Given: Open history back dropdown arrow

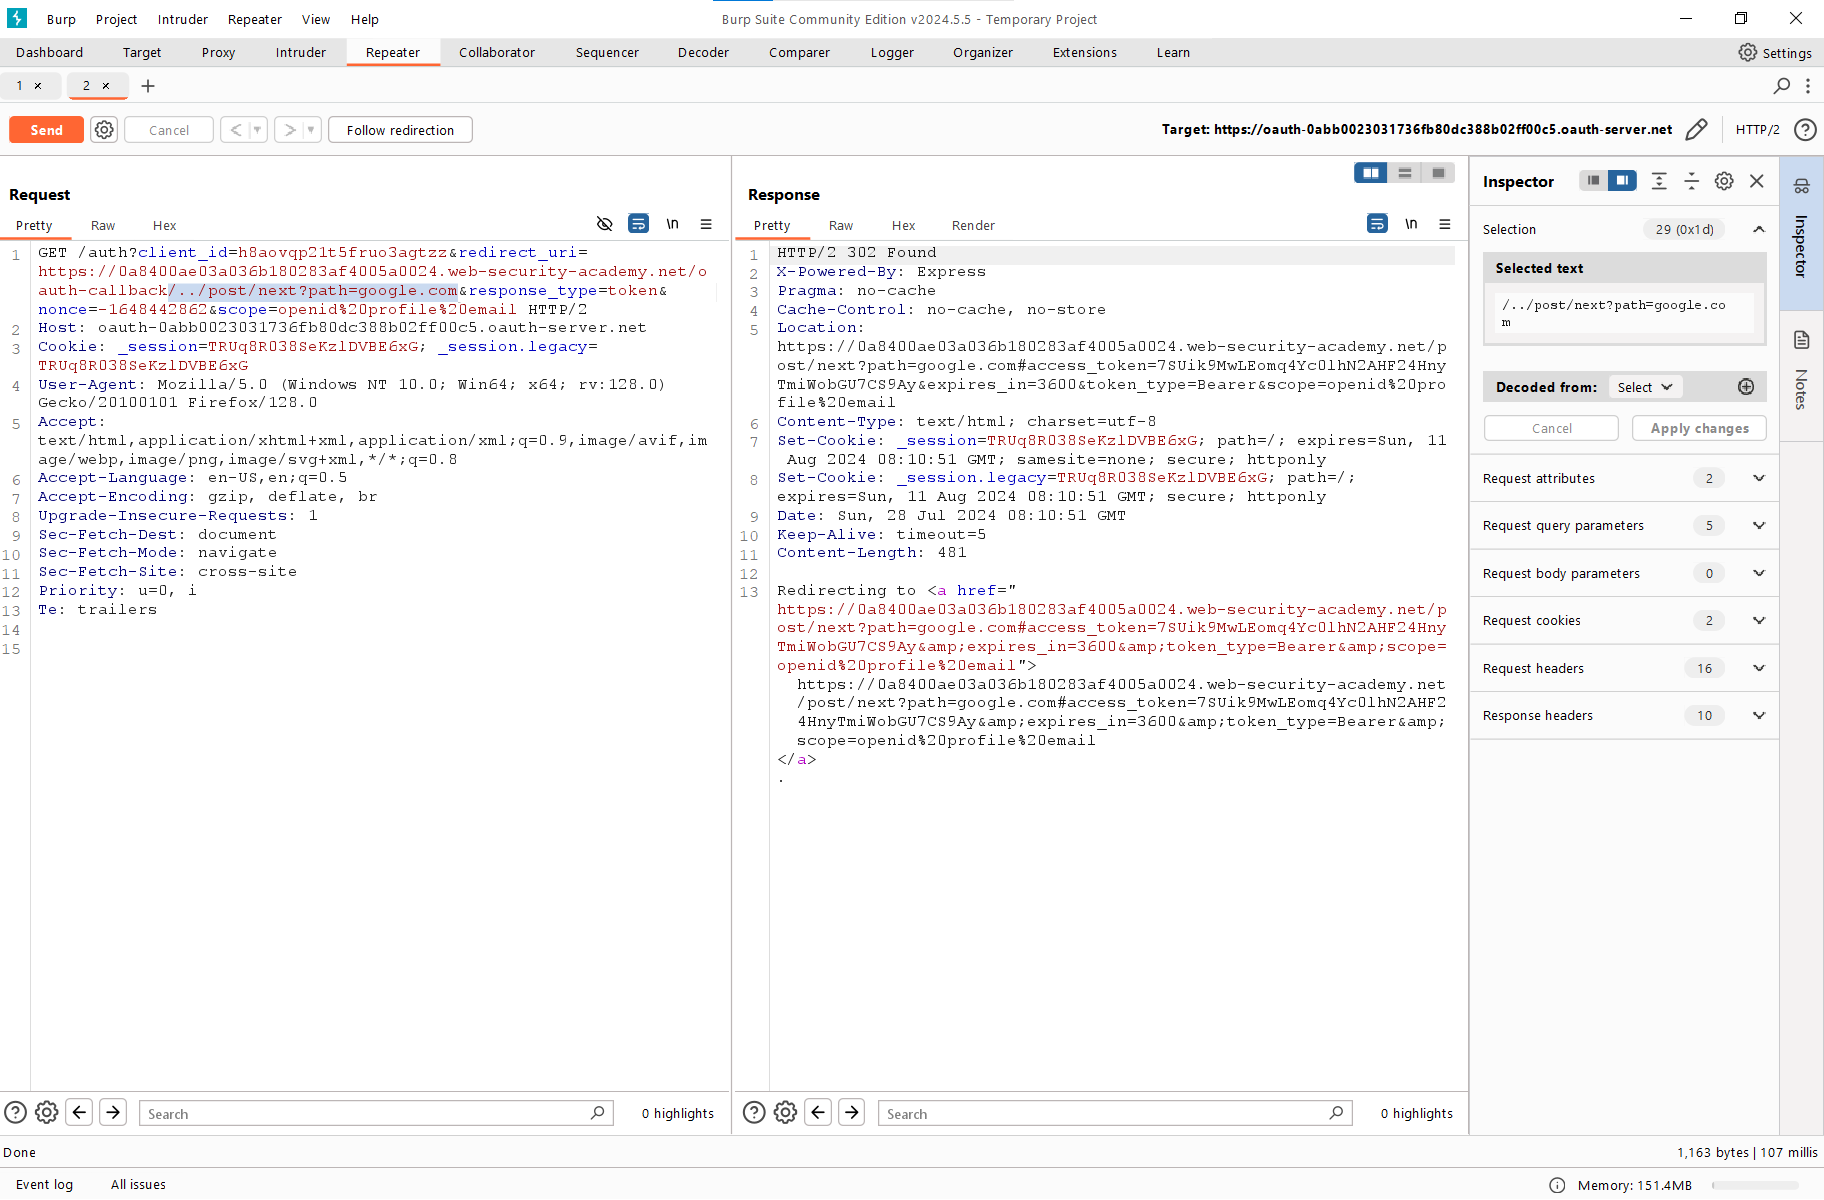Looking at the screenshot, I should pos(257,130).
